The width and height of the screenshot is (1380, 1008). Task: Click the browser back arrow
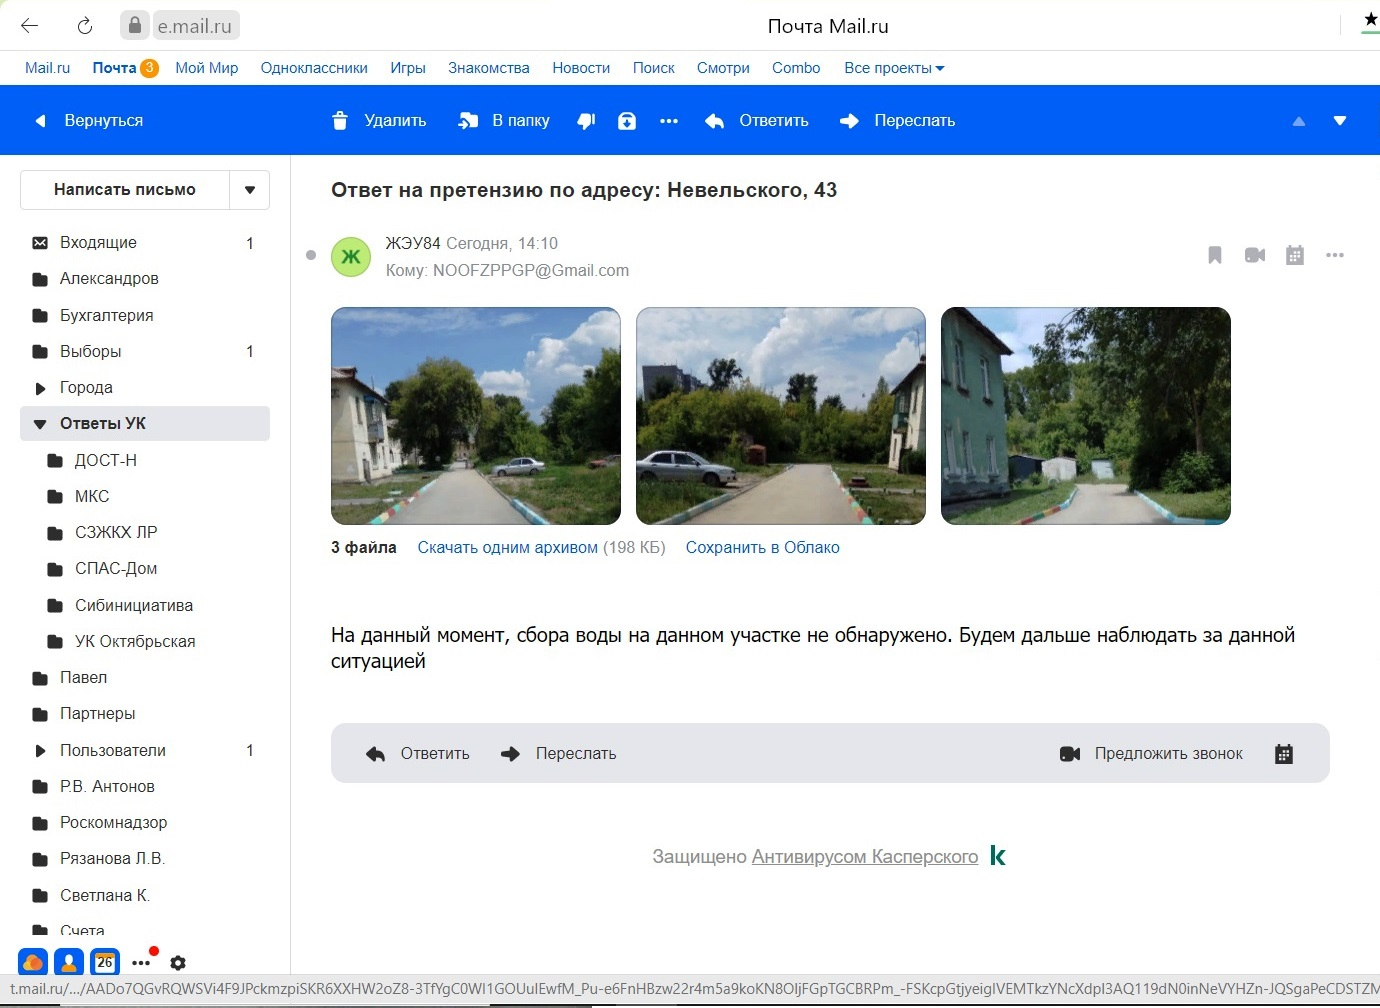[30, 26]
